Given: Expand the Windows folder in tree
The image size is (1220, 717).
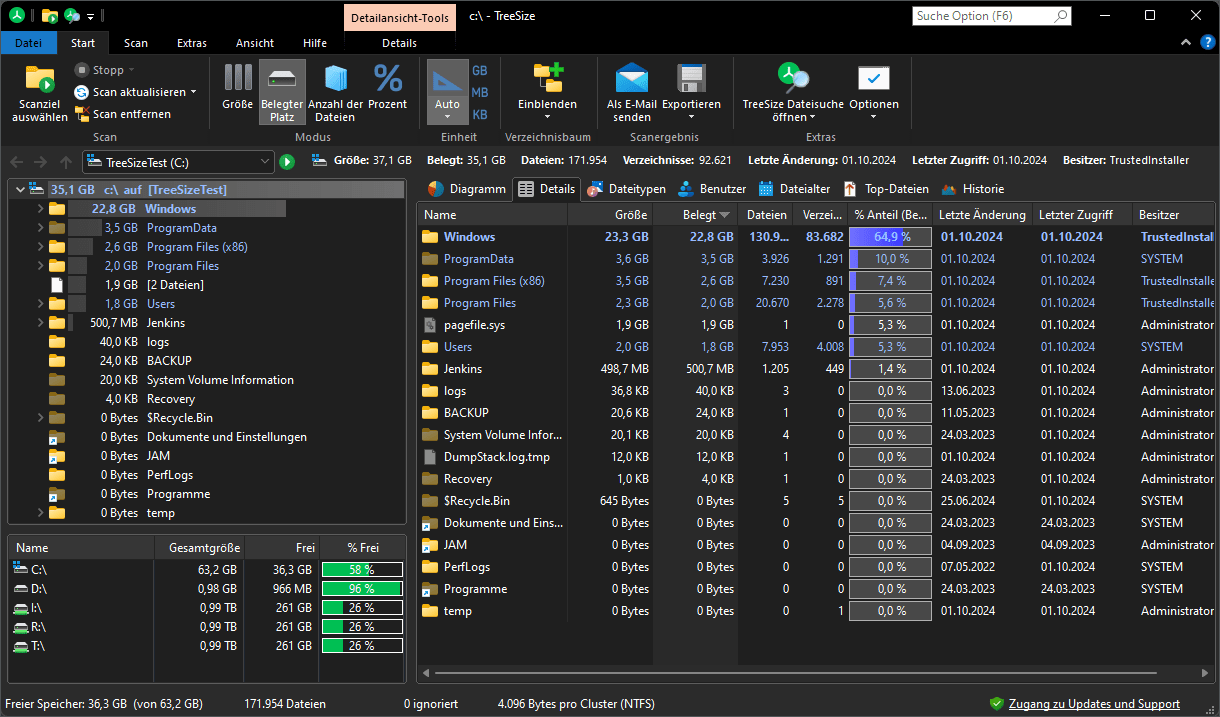Looking at the screenshot, I should coord(40,209).
